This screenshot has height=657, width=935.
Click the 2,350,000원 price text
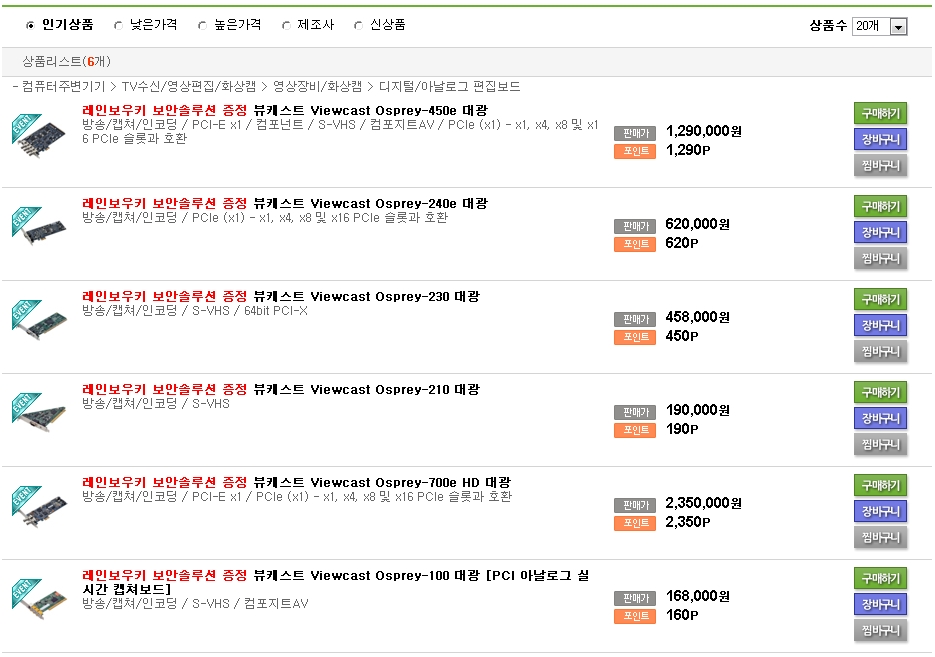704,503
